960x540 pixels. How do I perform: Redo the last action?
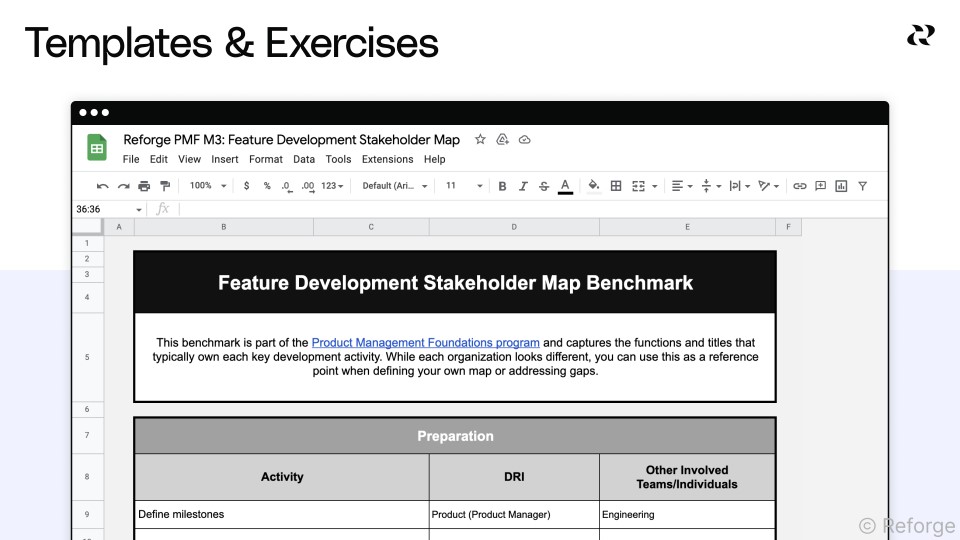(124, 186)
